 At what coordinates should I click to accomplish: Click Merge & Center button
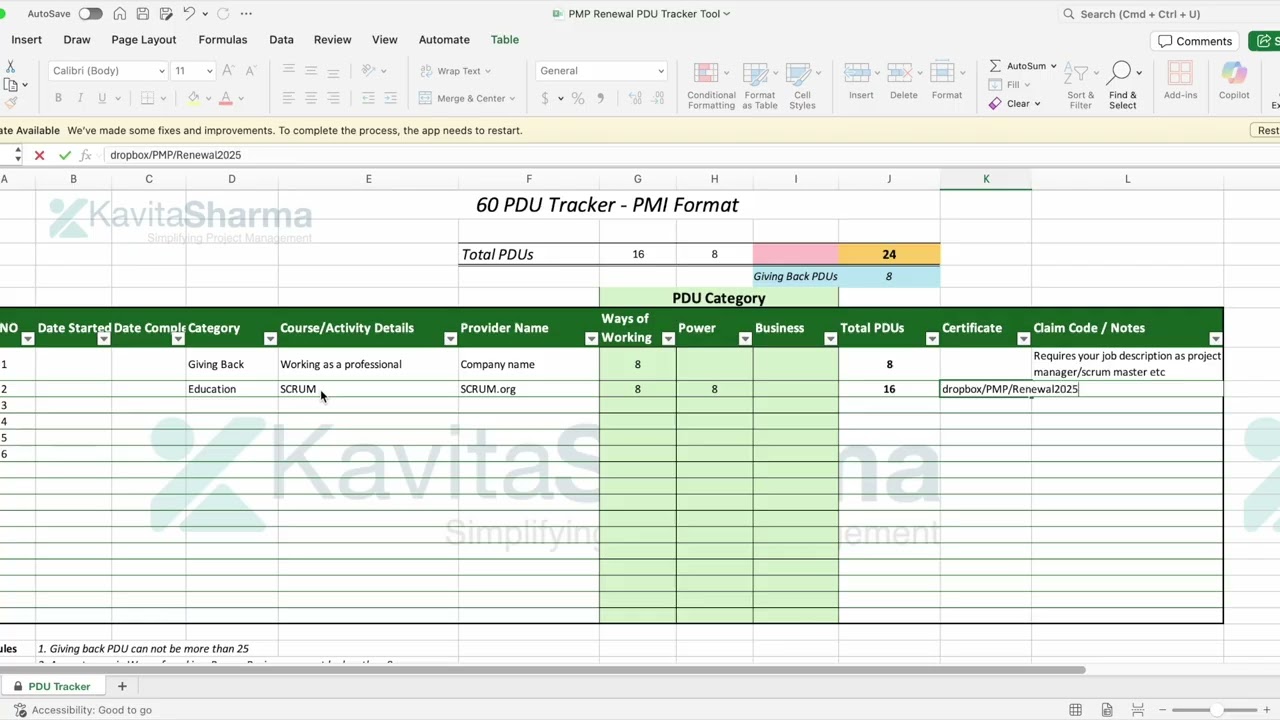click(466, 98)
